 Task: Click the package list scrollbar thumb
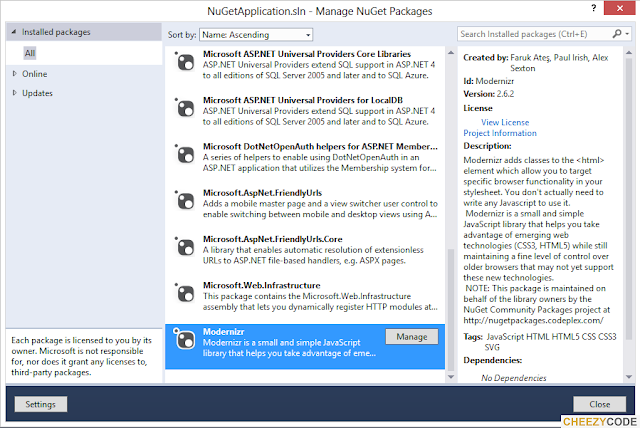[x=451, y=310]
